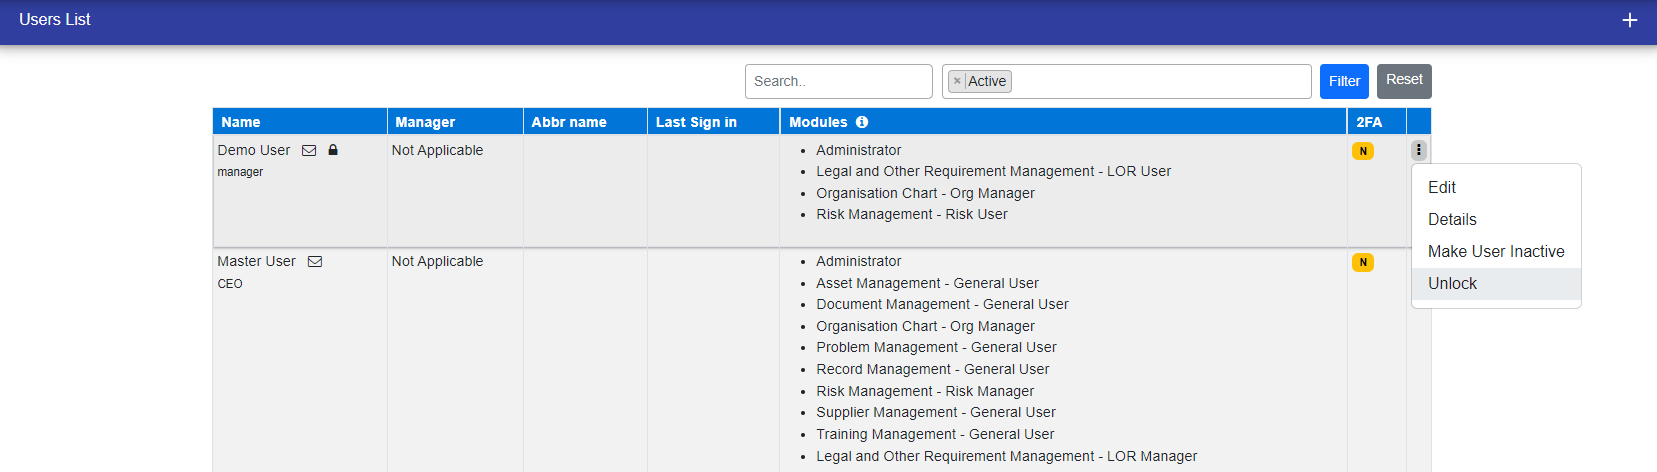Focus the Search text field
This screenshot has height=472, width=1657.
(838, 81)
